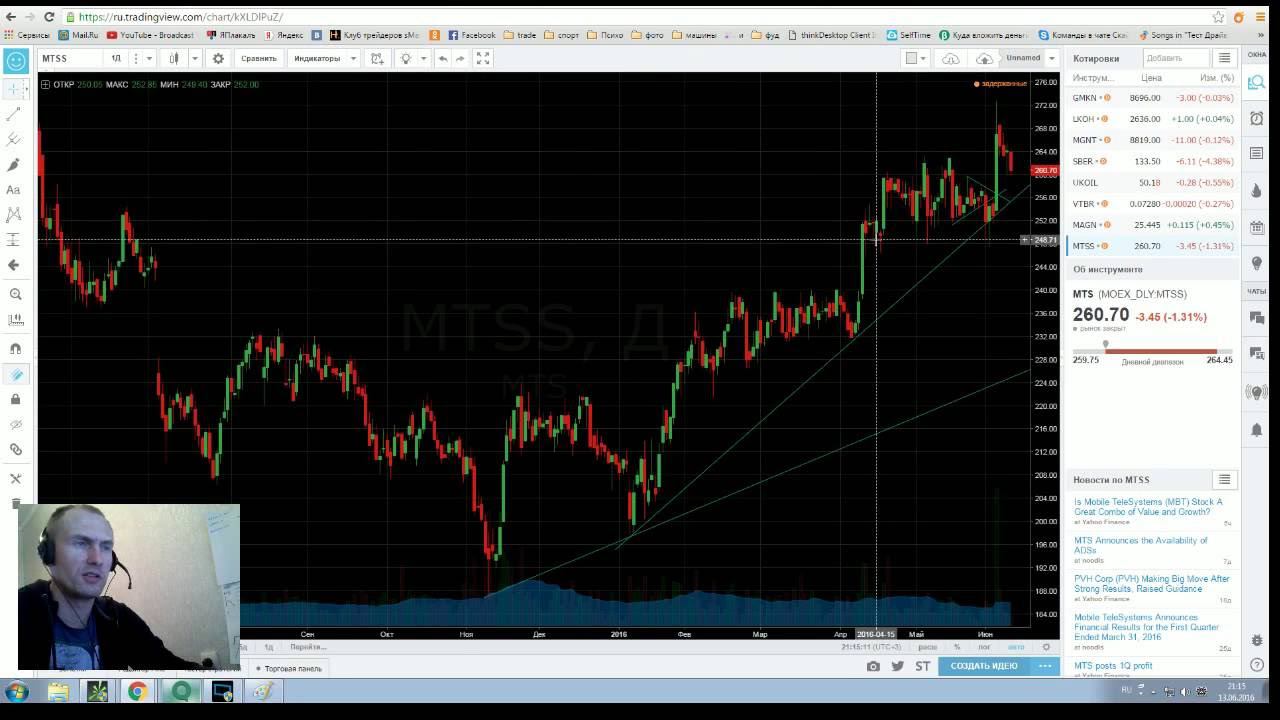The height and width of the screenshot is (720, 1280).
Task: Click the Добавить symbol input field
Action: (1175, 58)
